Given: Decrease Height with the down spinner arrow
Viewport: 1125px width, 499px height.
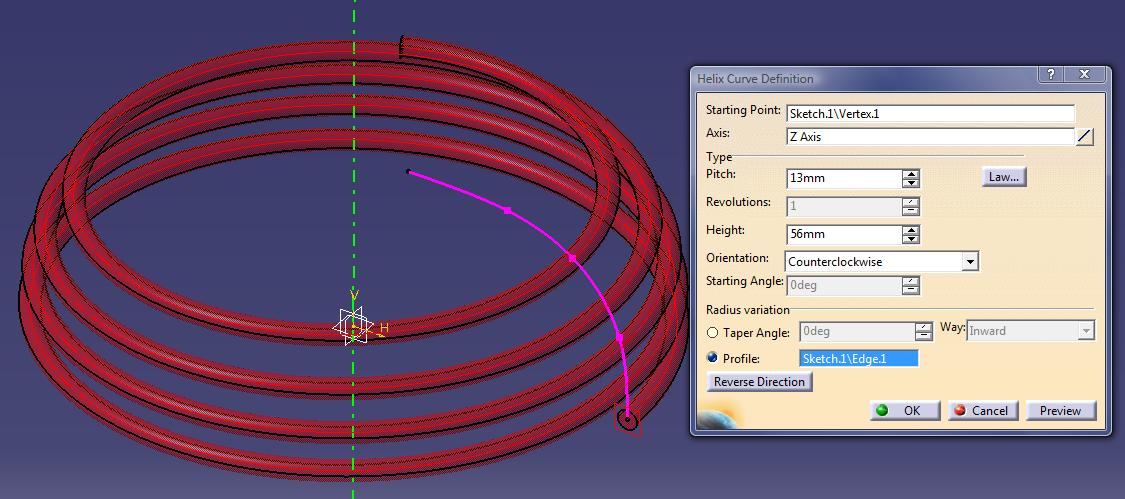Looking at the screenshot, I should [911, 239].
